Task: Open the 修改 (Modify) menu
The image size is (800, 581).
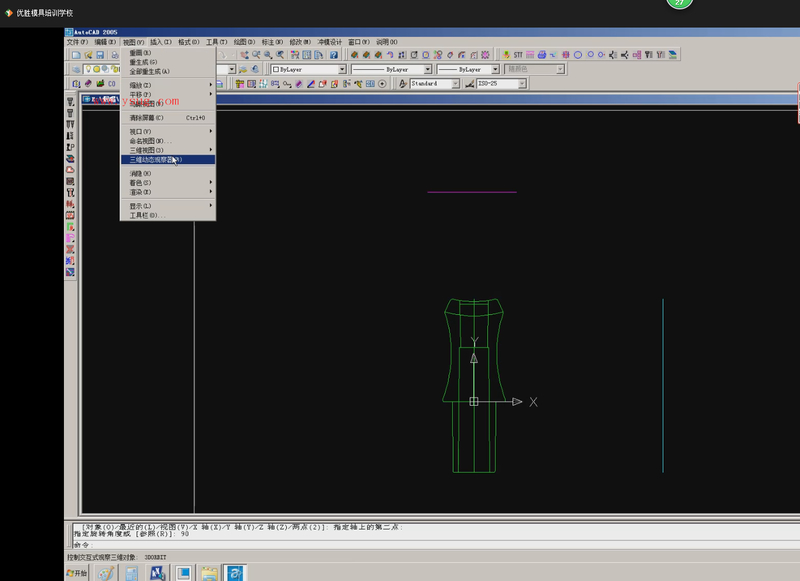Action: click(300, 42)
